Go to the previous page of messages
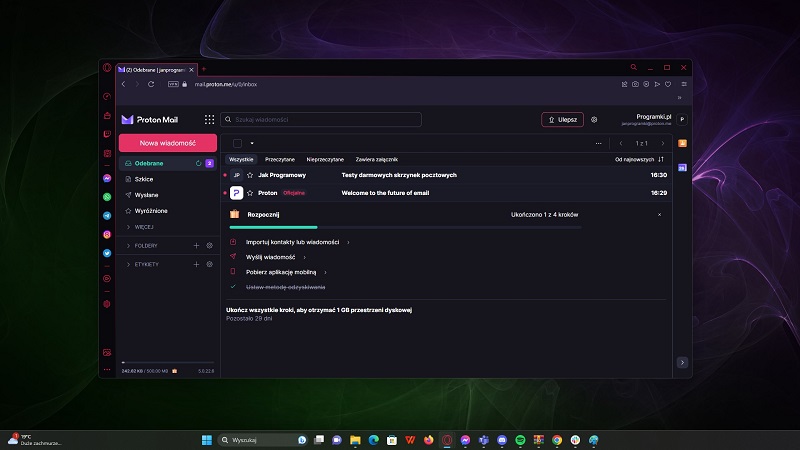The width and height of the screenshot is (800, 450). coord(620,143)
